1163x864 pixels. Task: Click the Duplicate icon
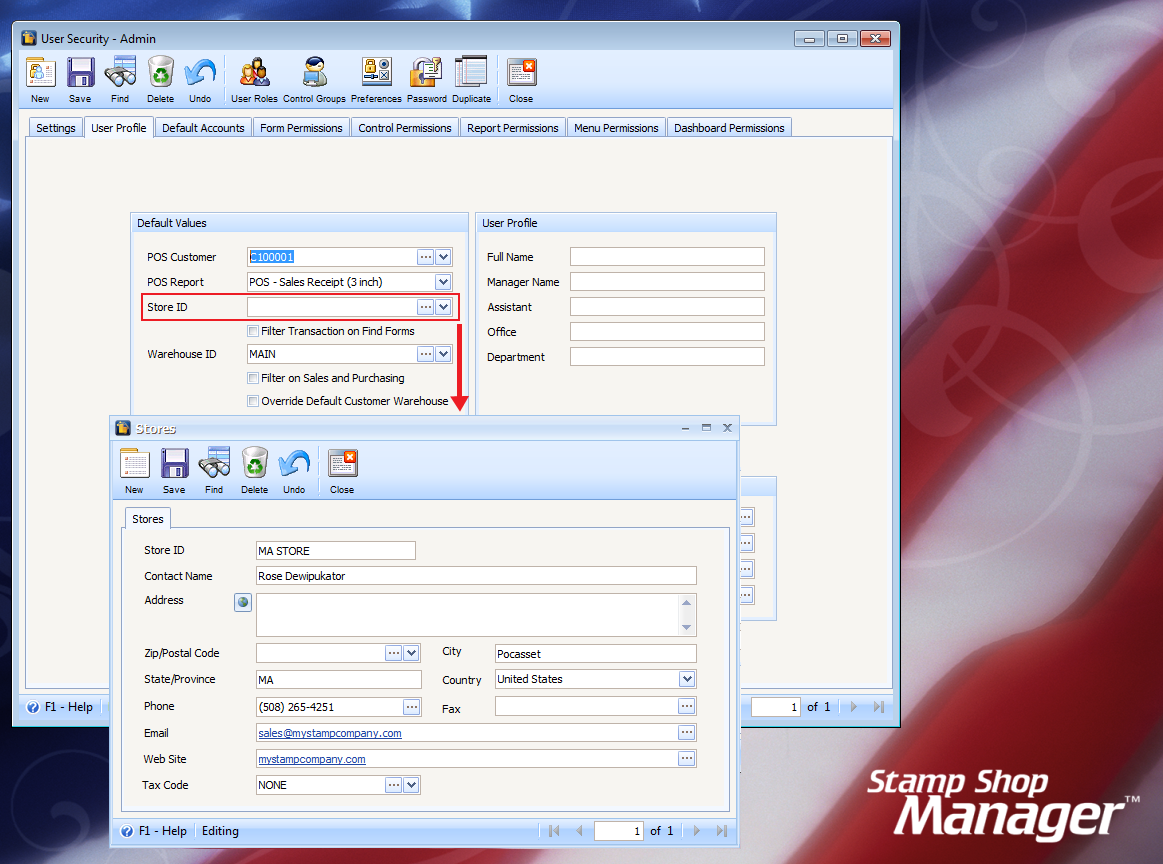tap(471, 79)
